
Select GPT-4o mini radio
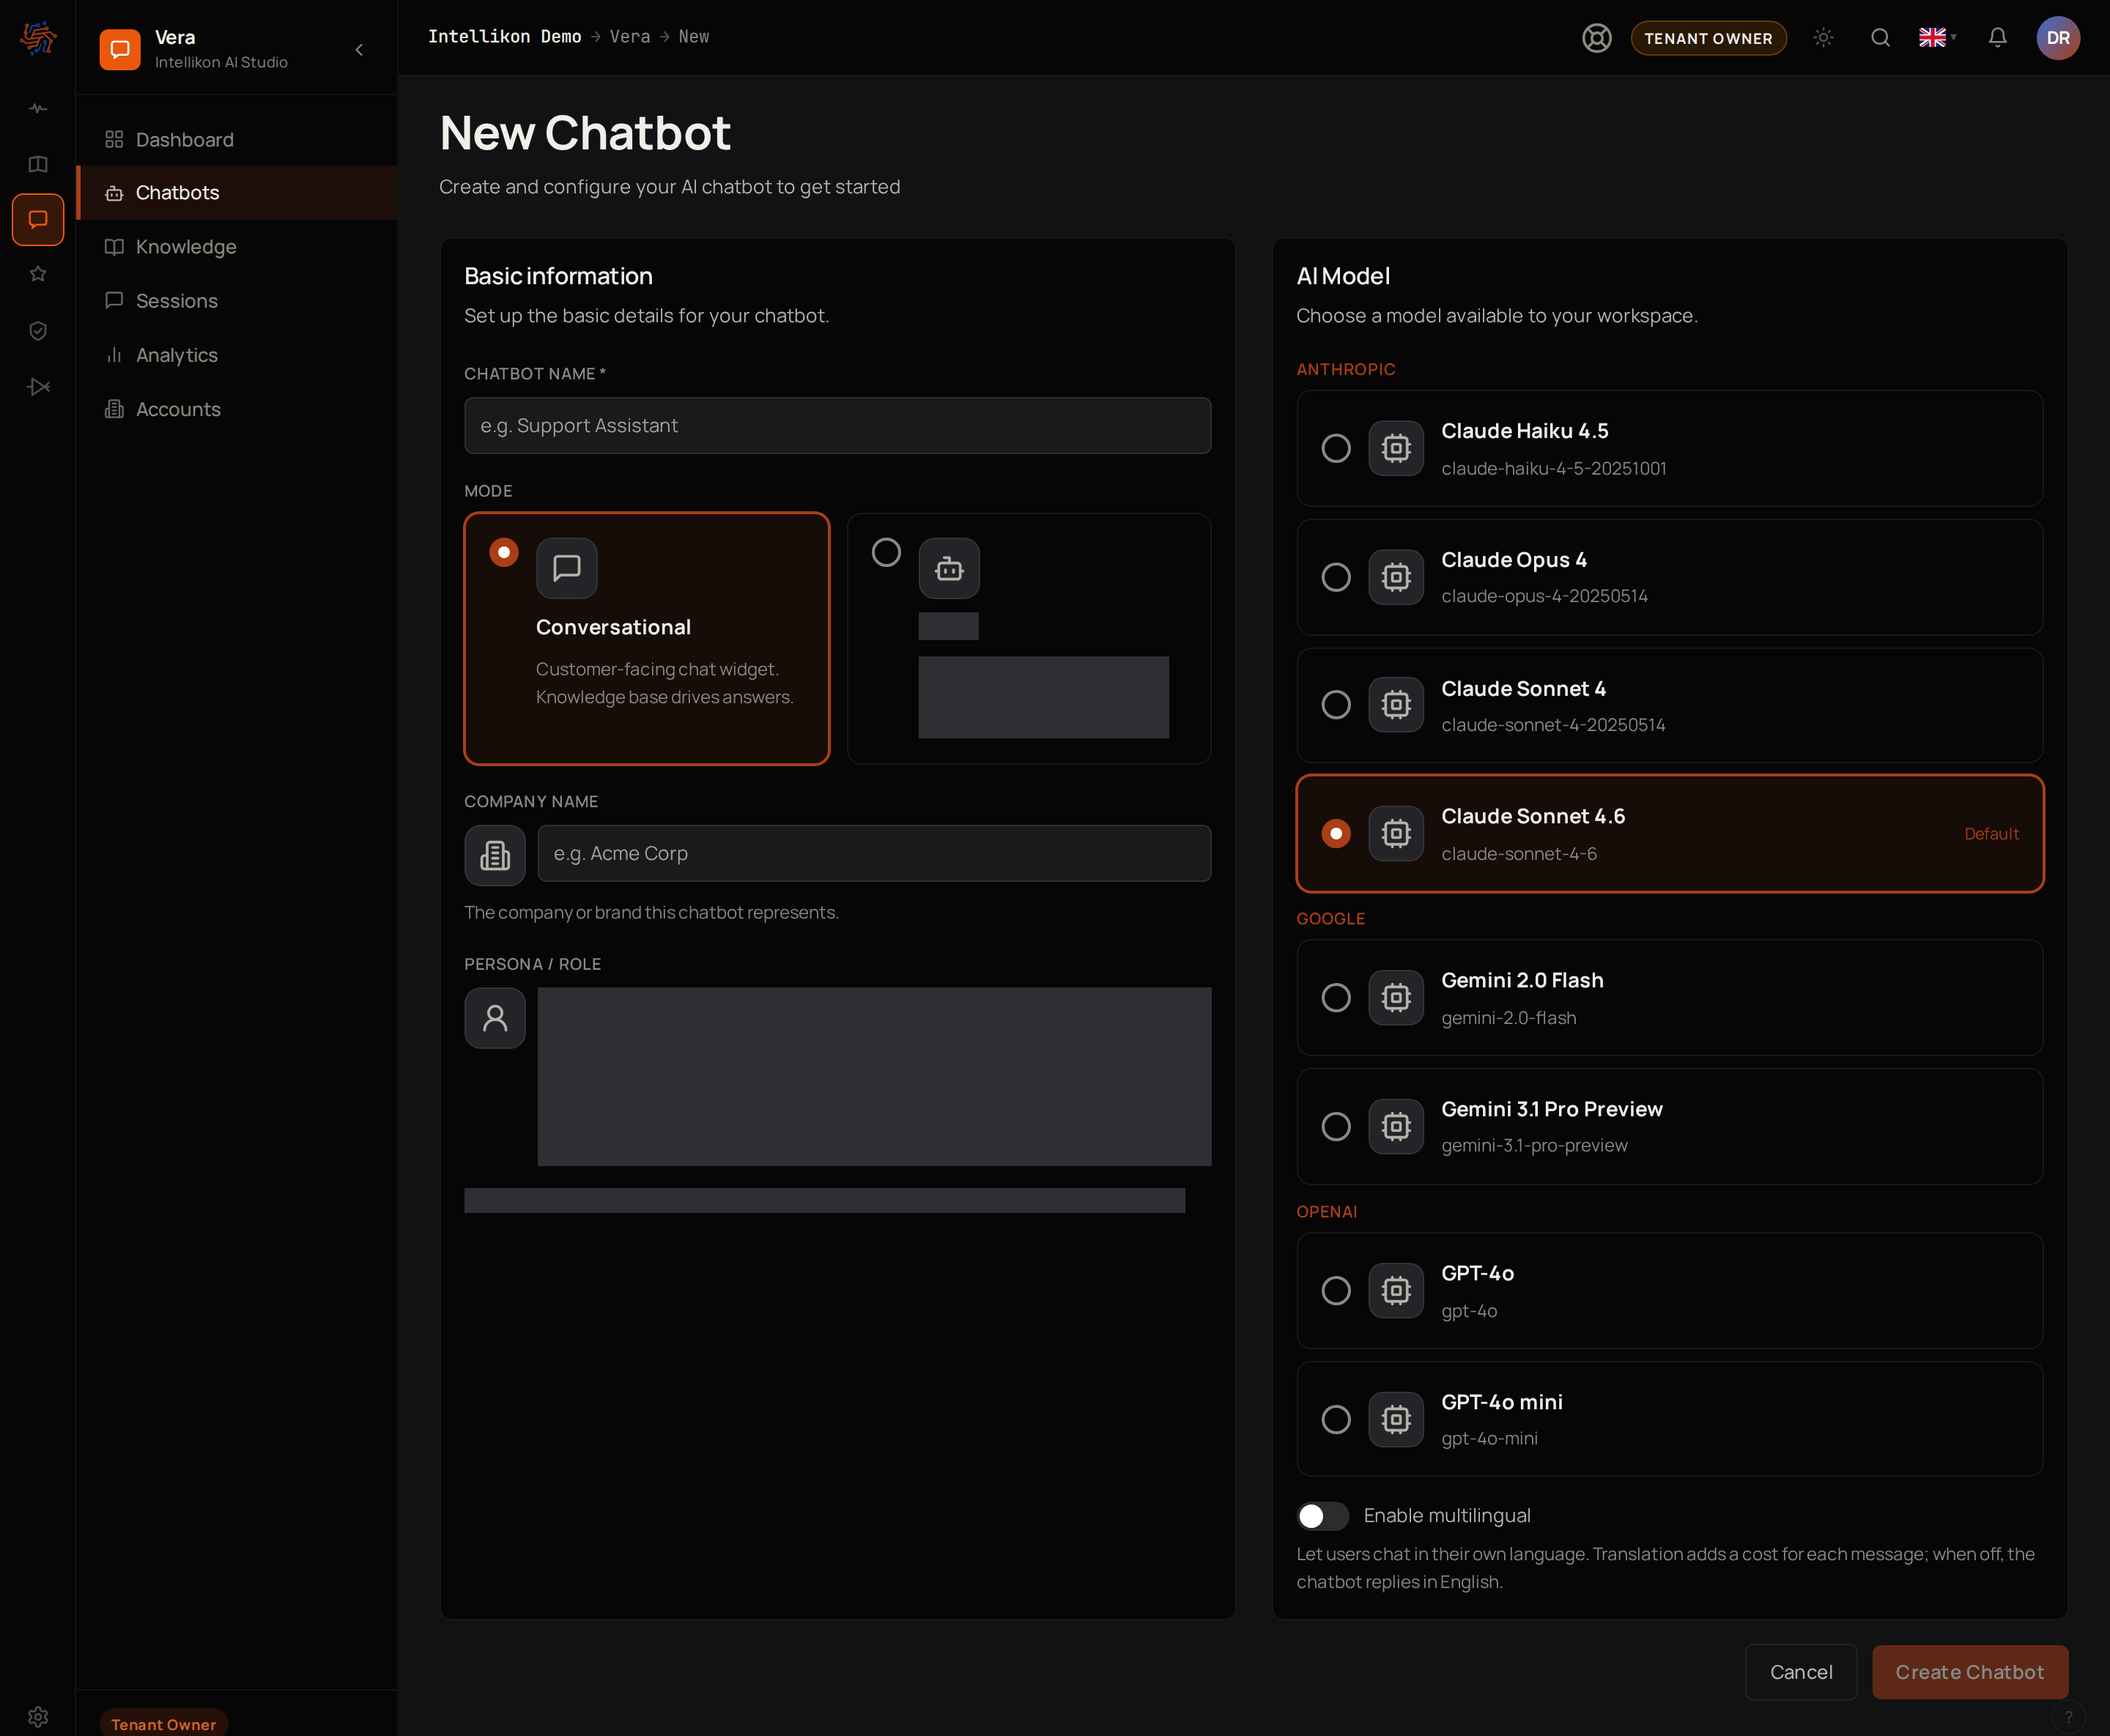1336,1419
